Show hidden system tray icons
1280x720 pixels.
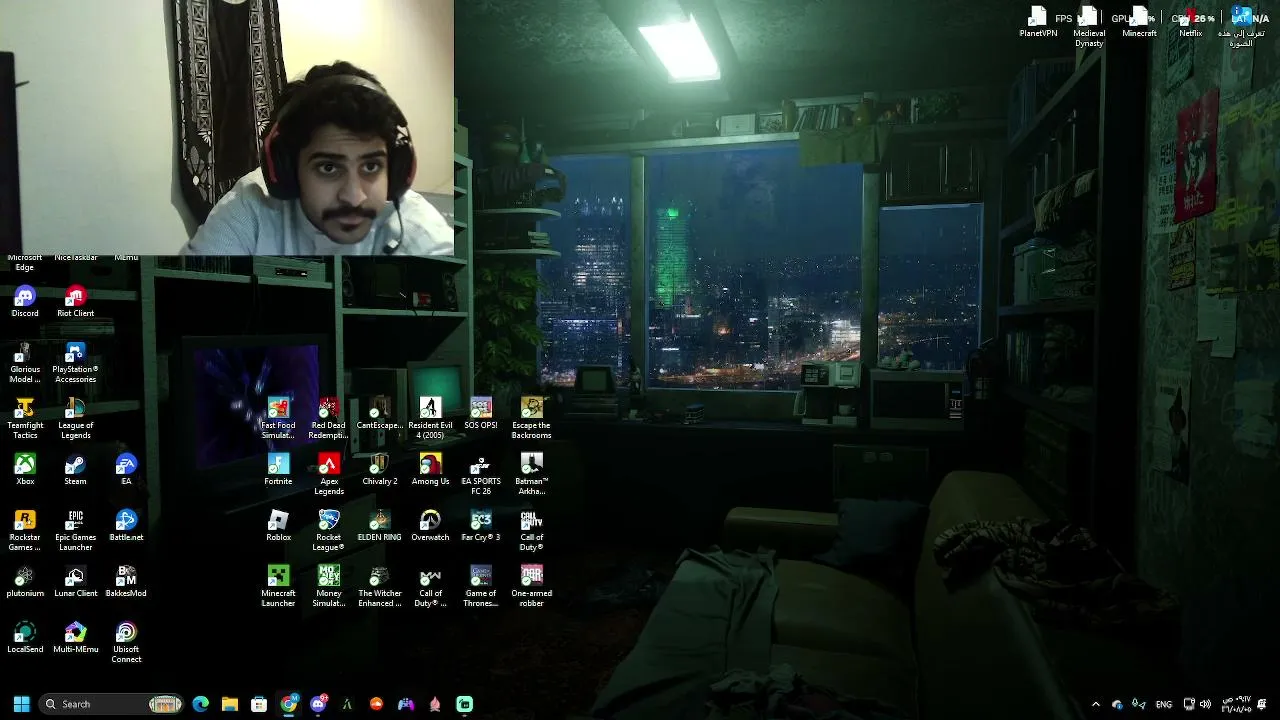click(x=1095, y=704)
